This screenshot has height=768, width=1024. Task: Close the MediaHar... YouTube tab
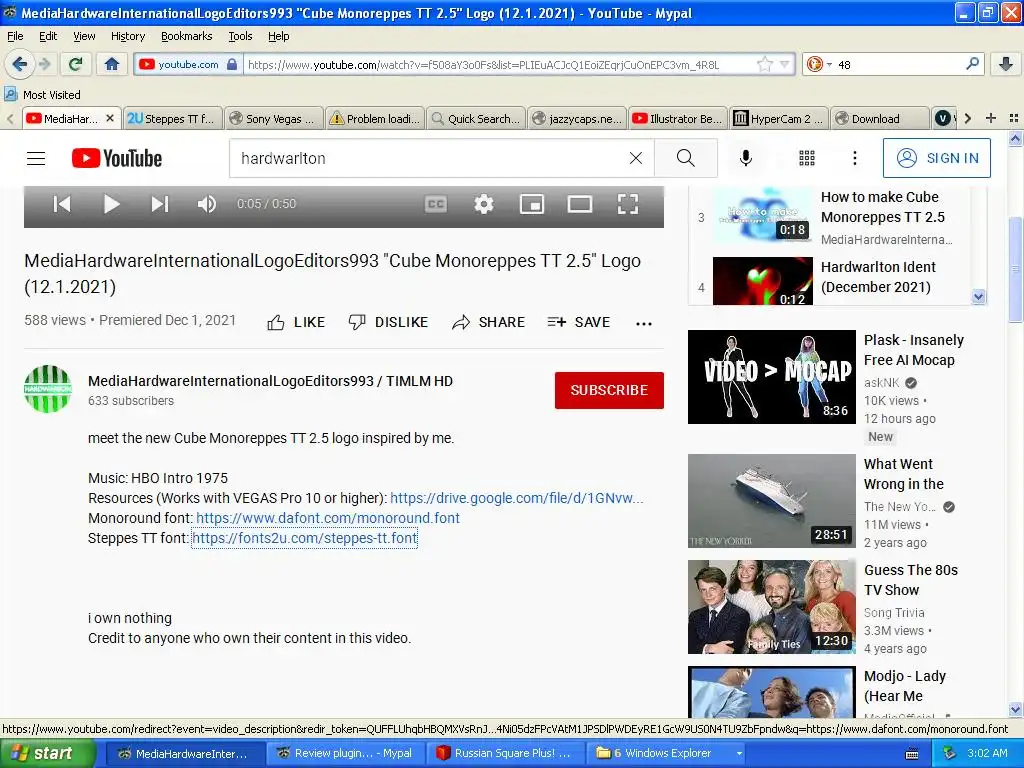click(110, 118)
